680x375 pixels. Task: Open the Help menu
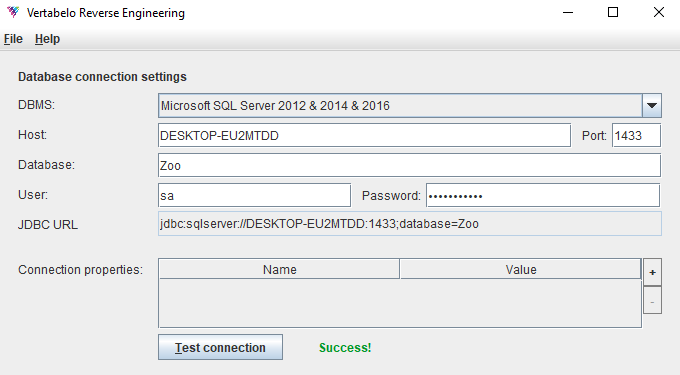coord(47,39)
